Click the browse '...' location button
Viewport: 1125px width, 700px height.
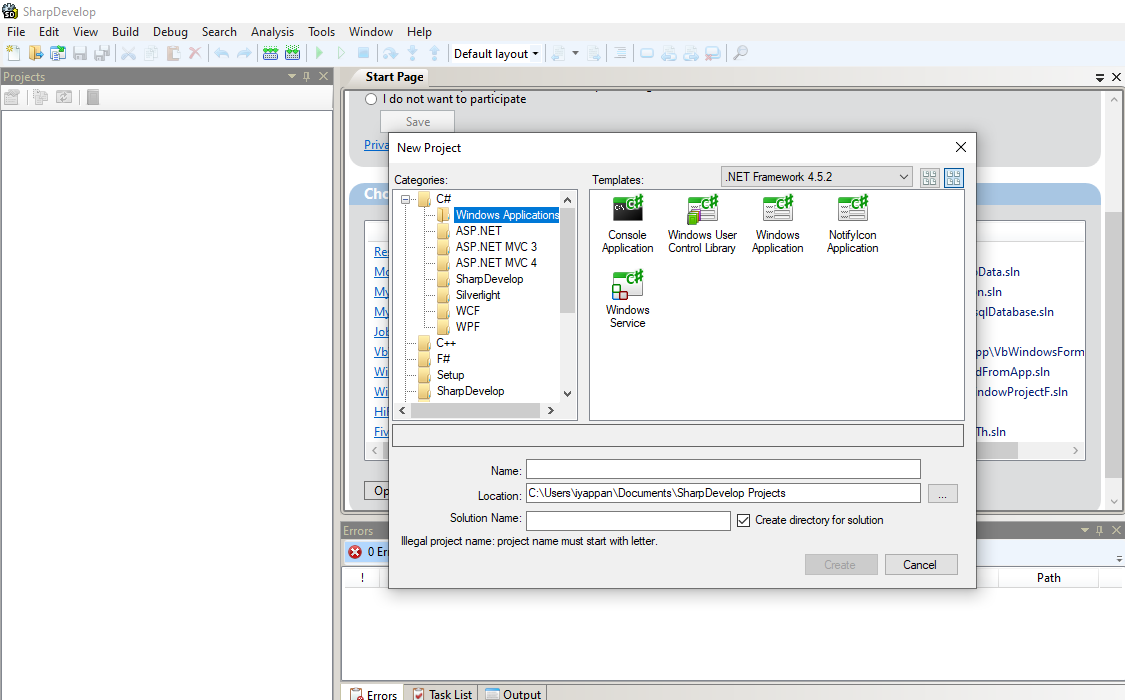(x=943, y=494)
